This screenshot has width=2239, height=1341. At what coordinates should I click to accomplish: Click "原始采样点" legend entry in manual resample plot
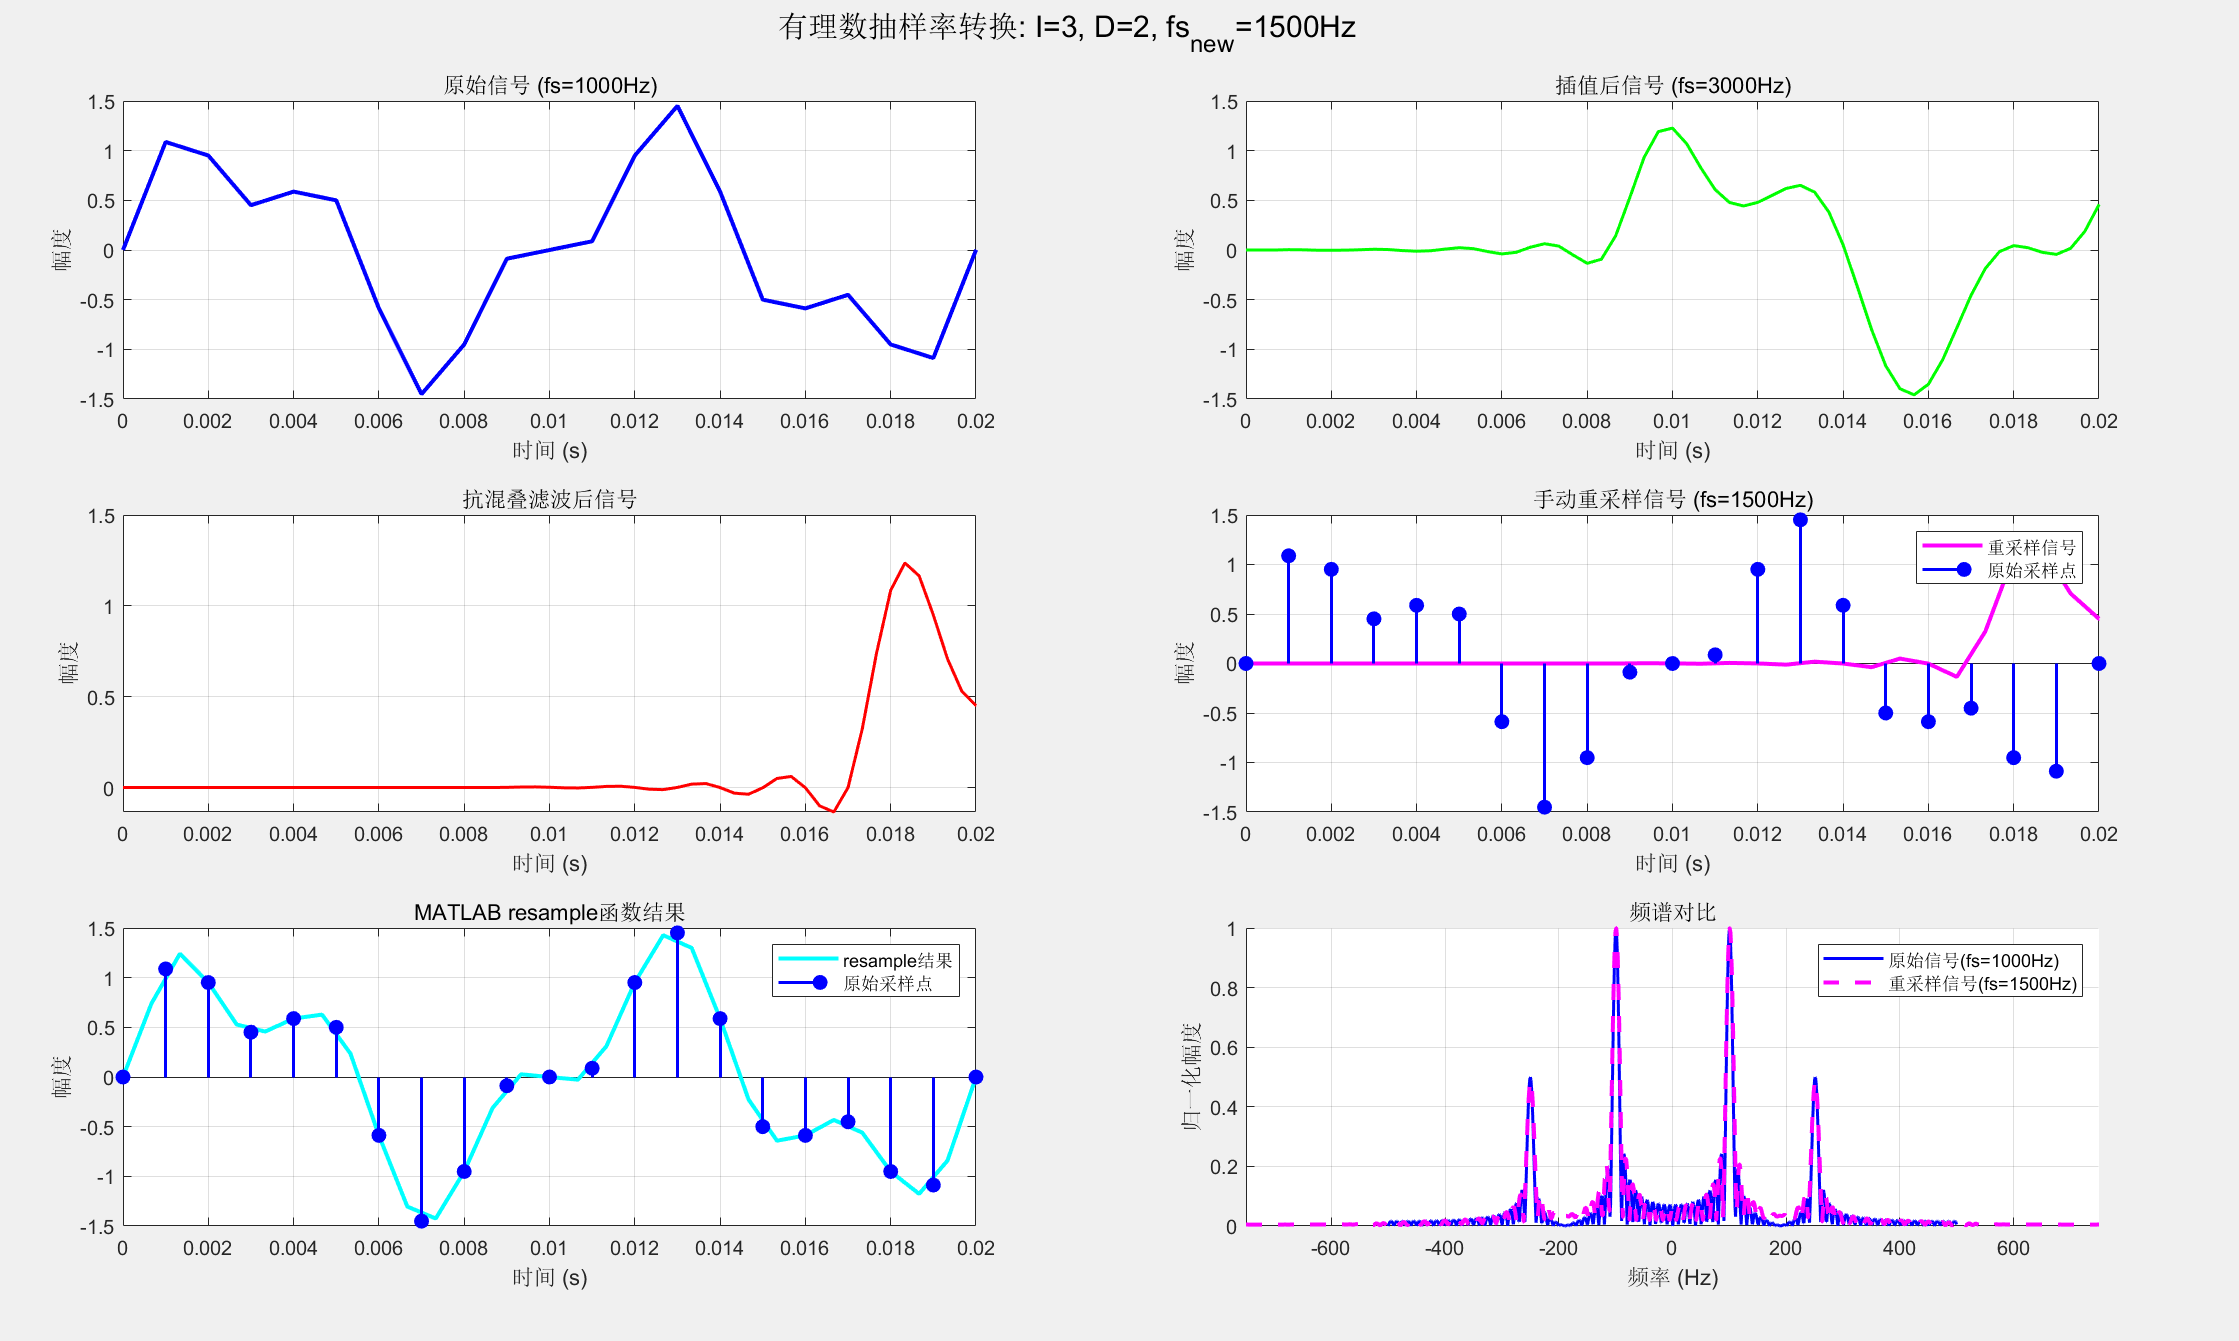2031,570
